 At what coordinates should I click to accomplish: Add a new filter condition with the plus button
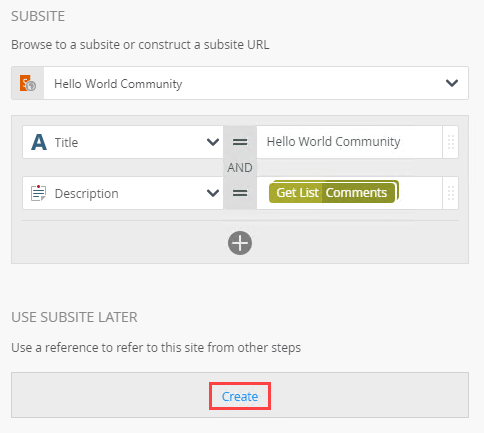(240, 243)
